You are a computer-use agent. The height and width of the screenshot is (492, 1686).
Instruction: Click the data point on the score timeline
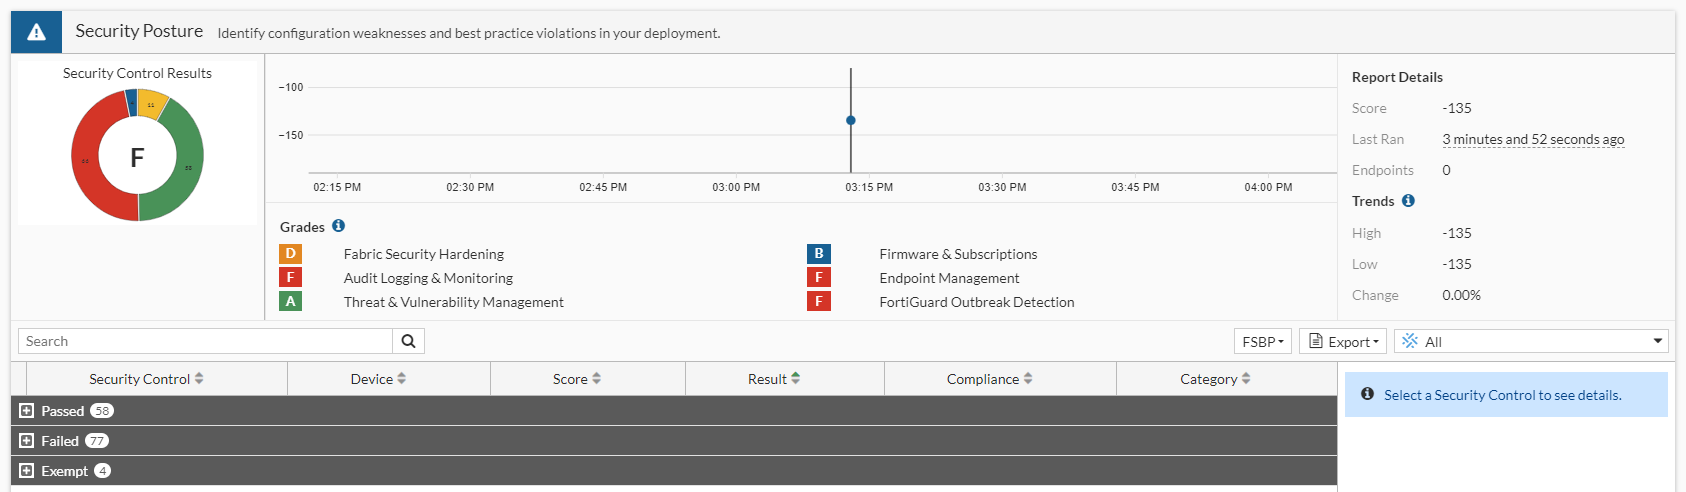[851, 120]
